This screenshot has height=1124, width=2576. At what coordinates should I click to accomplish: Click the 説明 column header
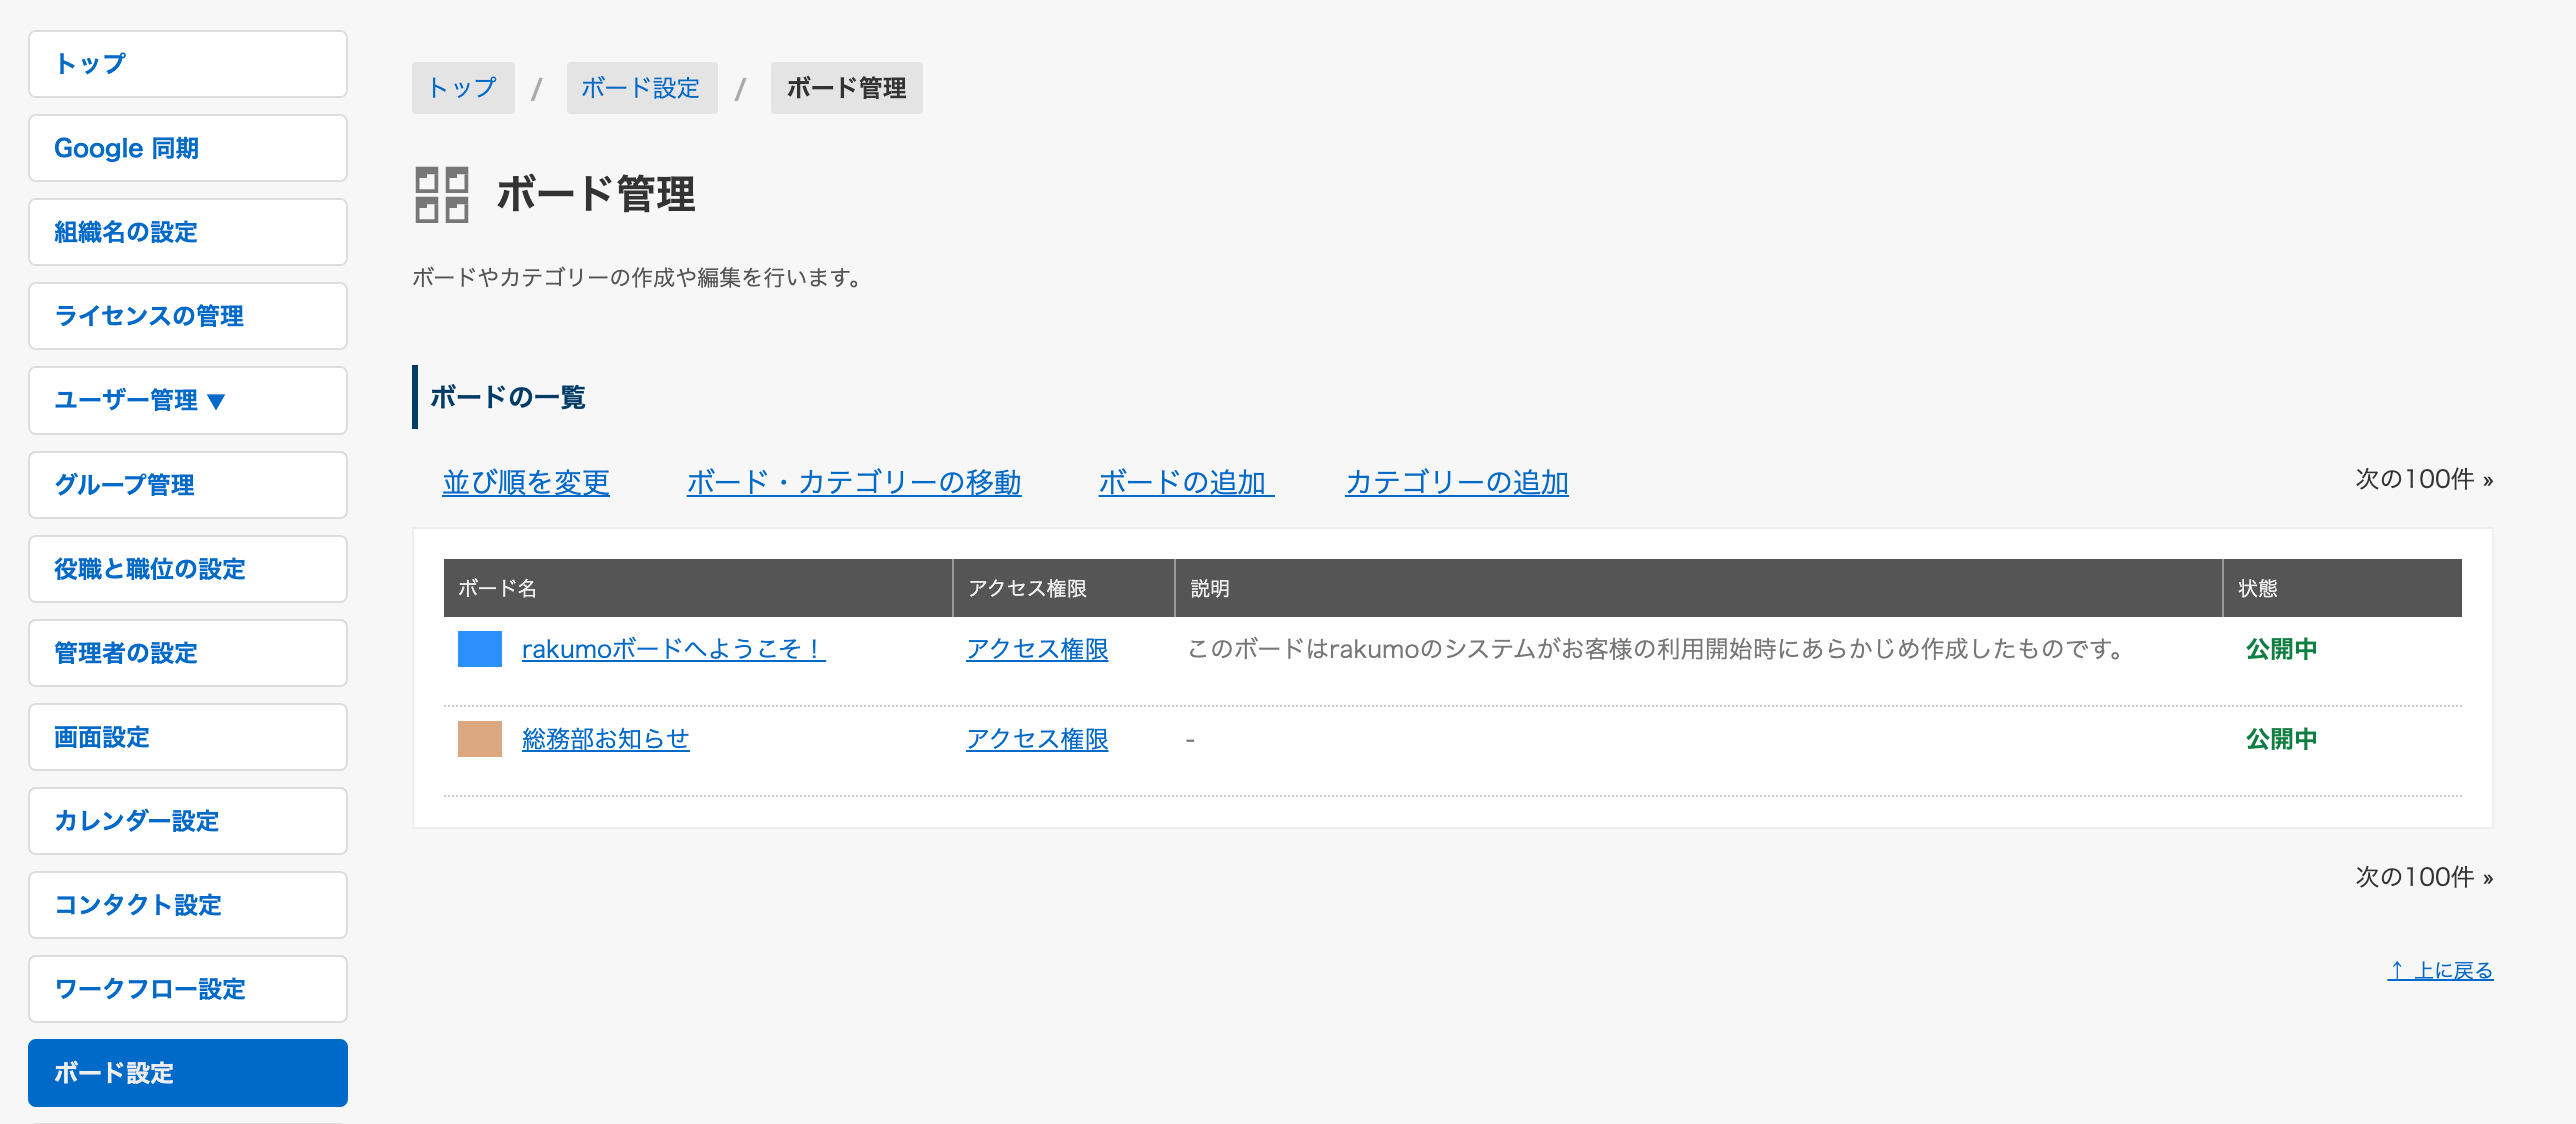click(1699, 588)
